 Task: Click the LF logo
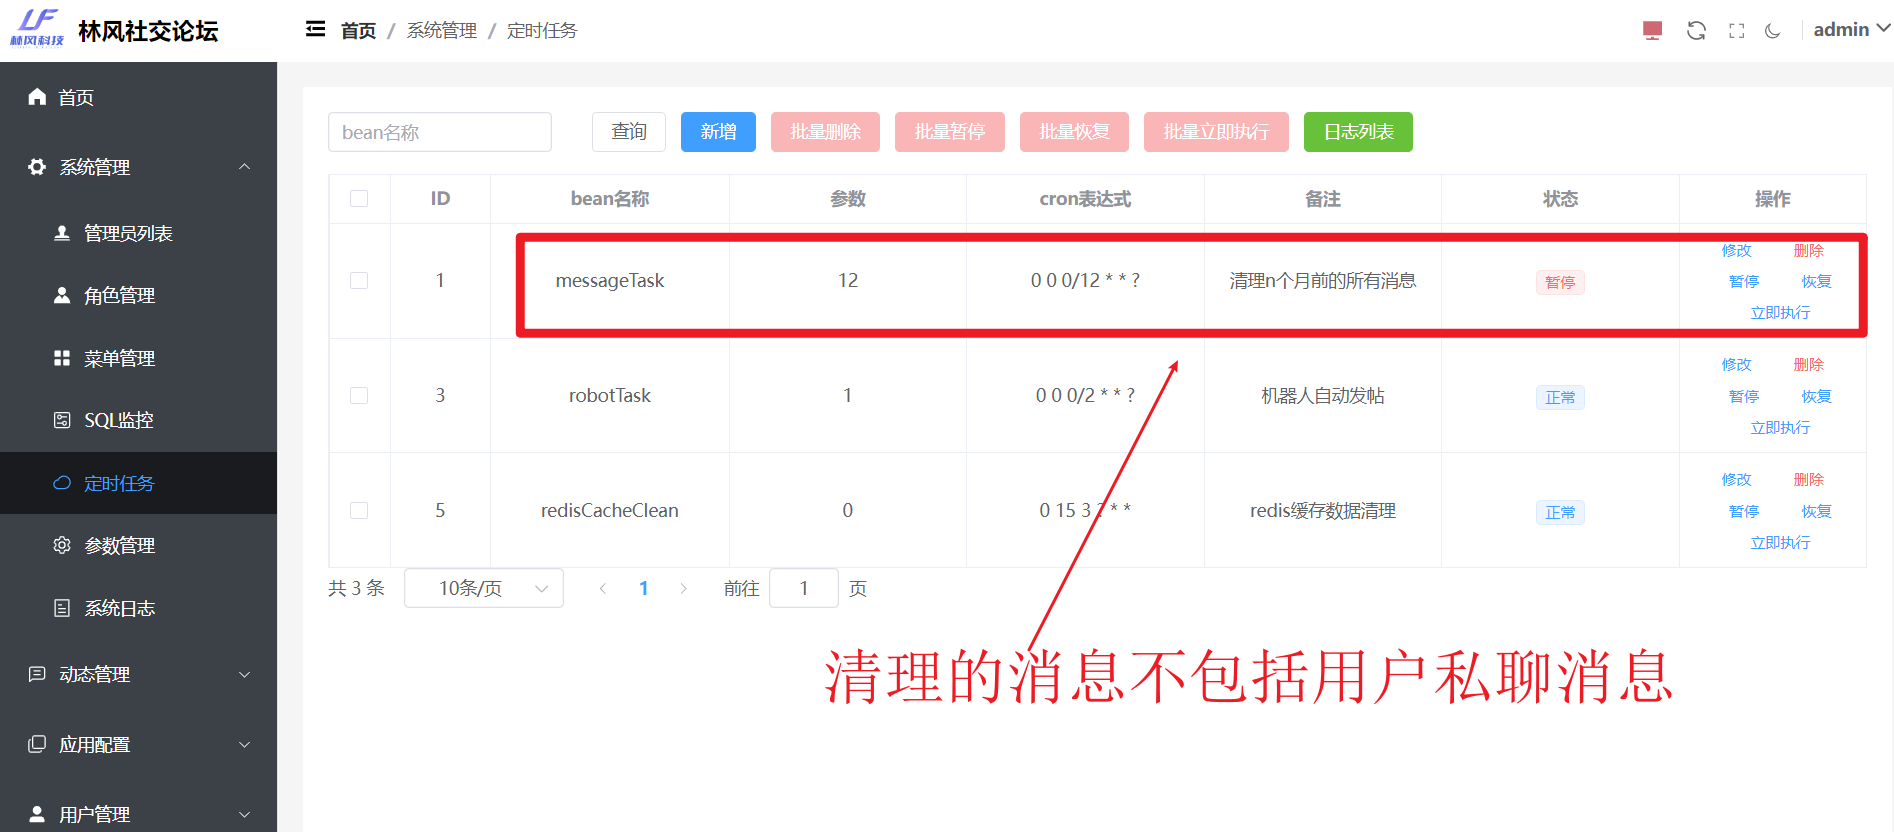[37, 27]
